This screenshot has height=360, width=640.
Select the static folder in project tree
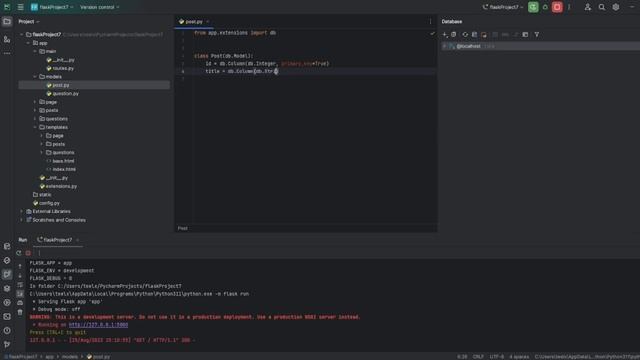pos(42,195)
